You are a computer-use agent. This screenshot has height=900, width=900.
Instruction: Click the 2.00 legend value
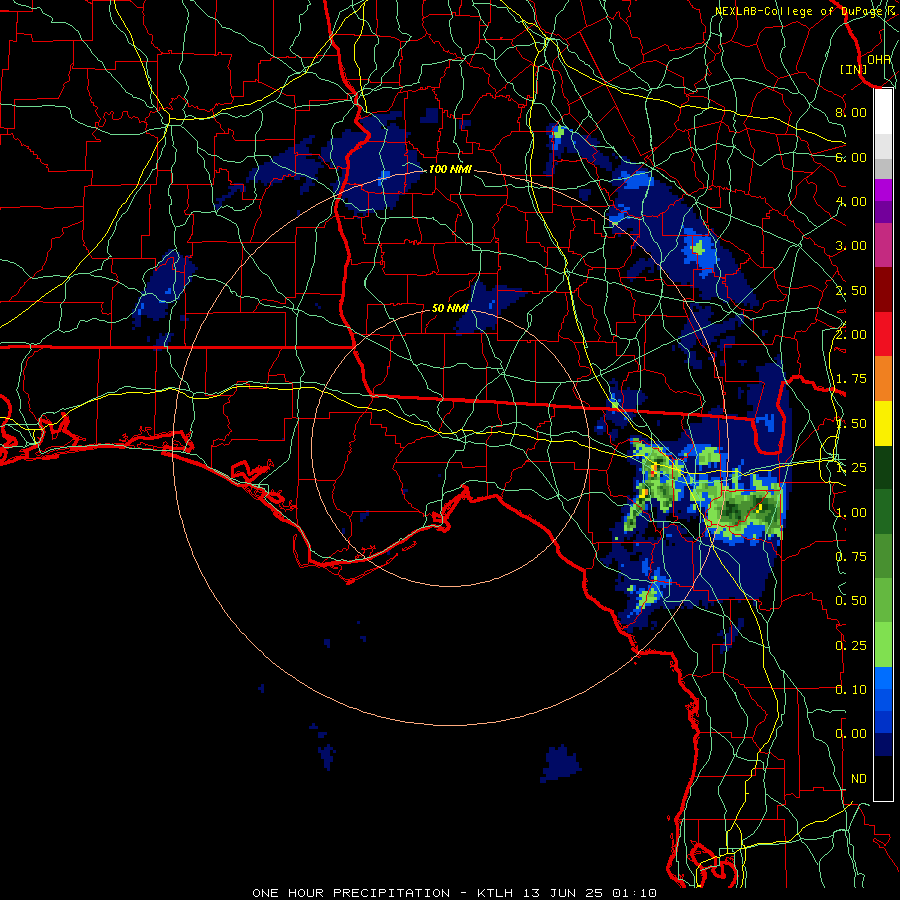point(851,335)
